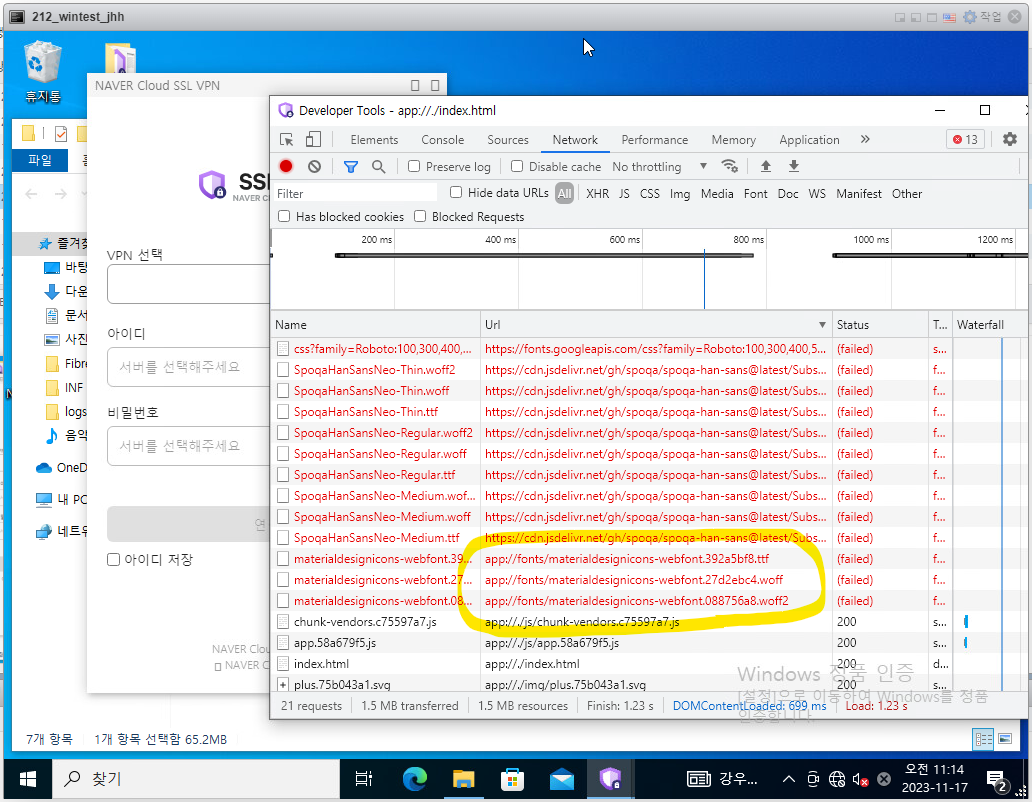Activate the inspect element picker
Viewport: 1032px width, 802px height.
click(287, 140)
